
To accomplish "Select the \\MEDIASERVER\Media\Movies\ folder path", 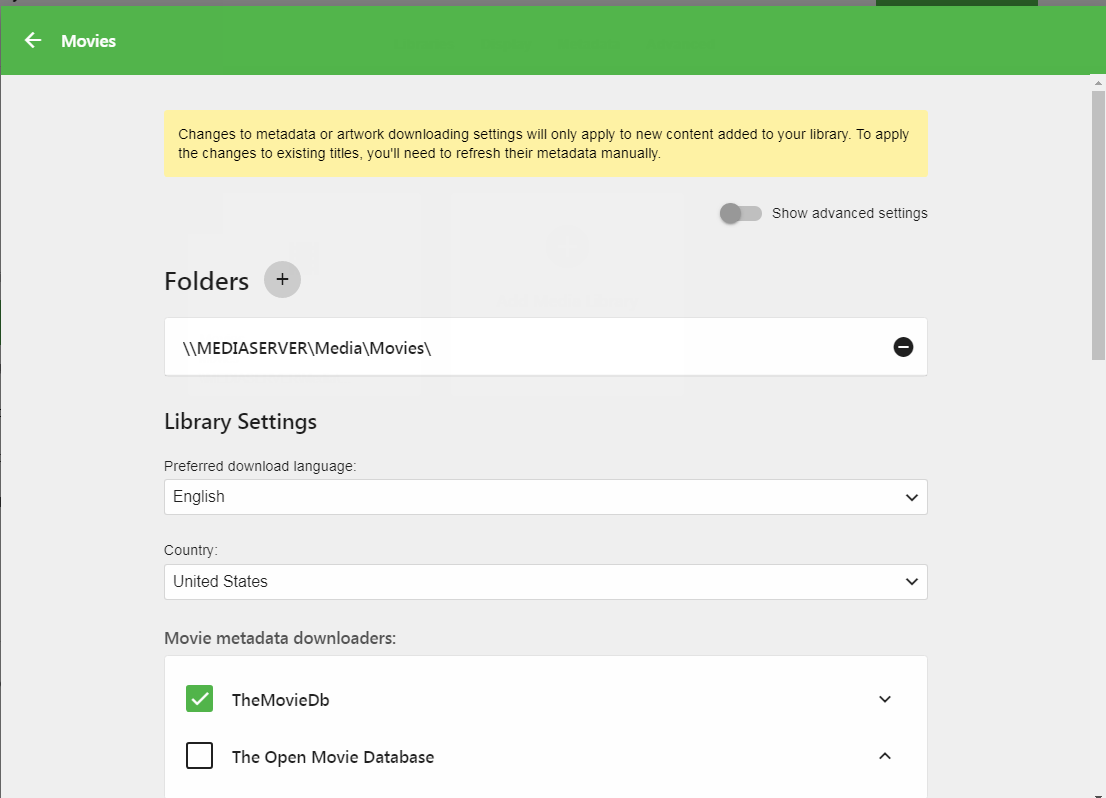I will pos(307,348).
